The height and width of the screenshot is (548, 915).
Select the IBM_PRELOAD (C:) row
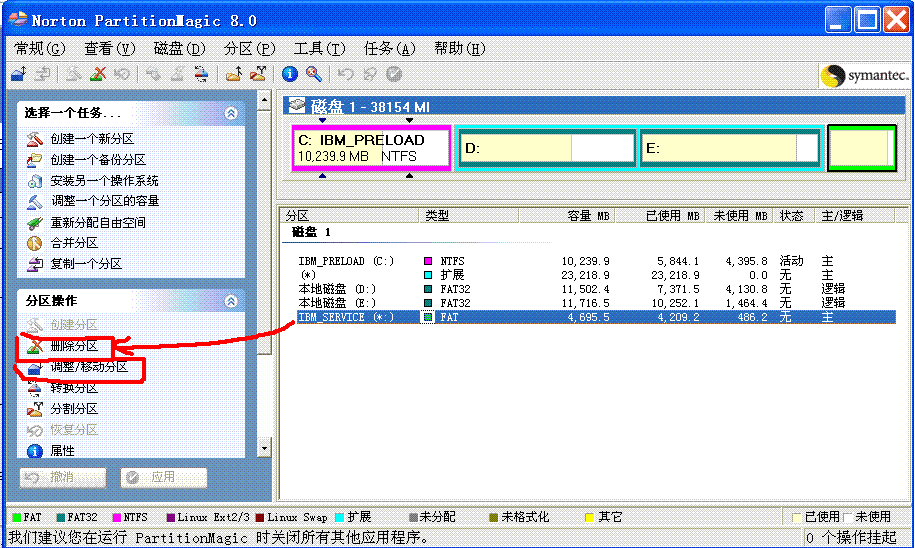click(596, 261)
